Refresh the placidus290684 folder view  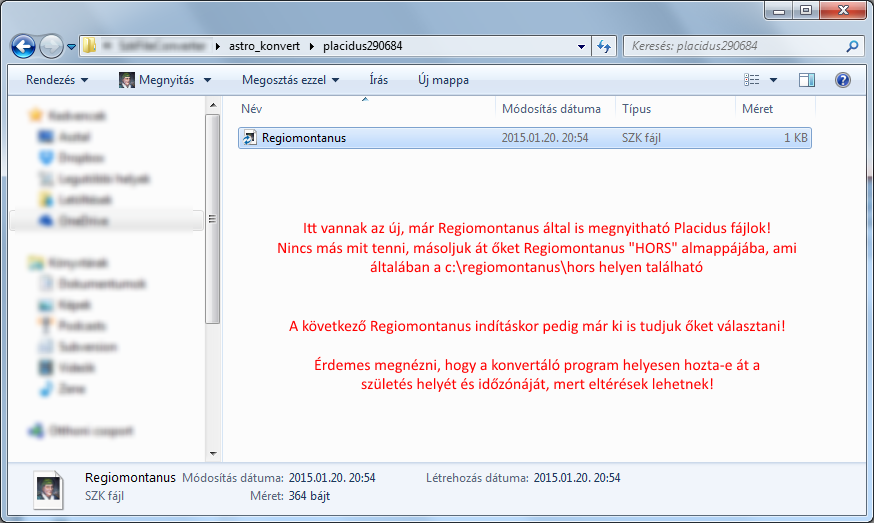click(x=604, y=46)
